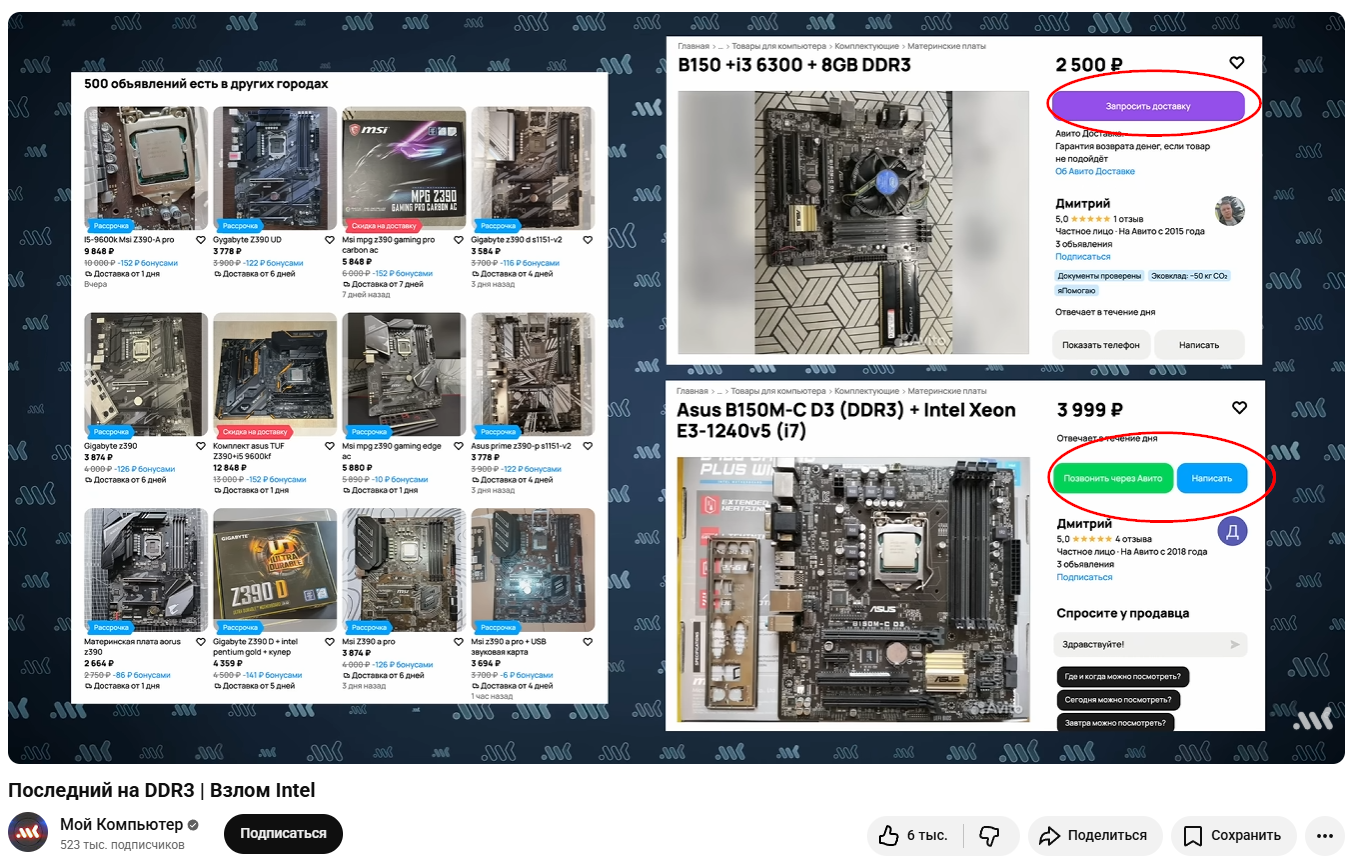Open the MSI MPG Z390 box thumbnail
Screen dimensions: 1354x857
click(404, 169)
